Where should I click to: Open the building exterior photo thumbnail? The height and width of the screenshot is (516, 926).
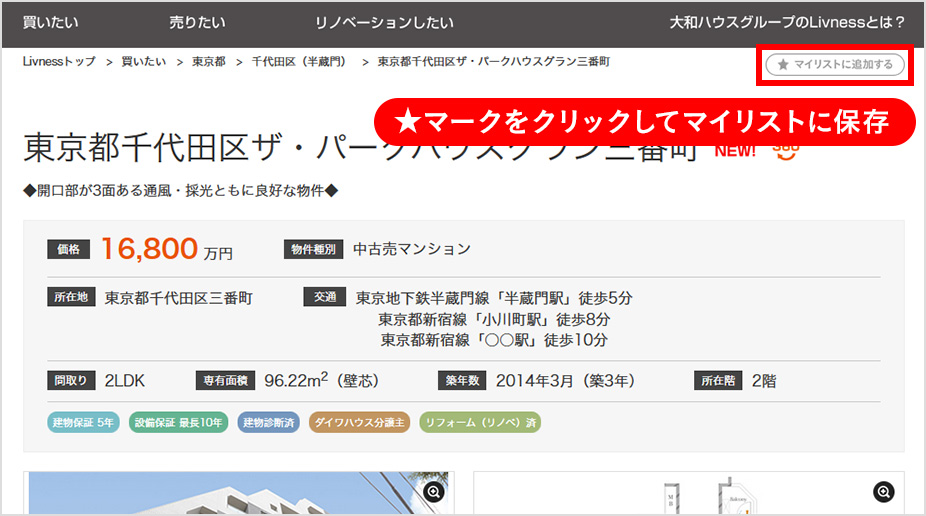tap(239, 493)
